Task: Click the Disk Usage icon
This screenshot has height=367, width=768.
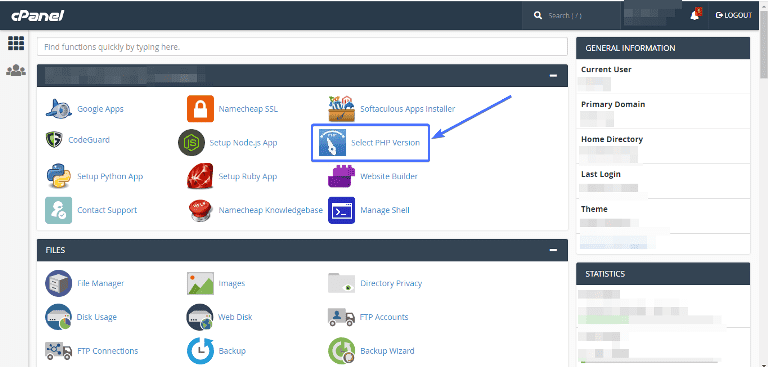Action: point(59,317)
